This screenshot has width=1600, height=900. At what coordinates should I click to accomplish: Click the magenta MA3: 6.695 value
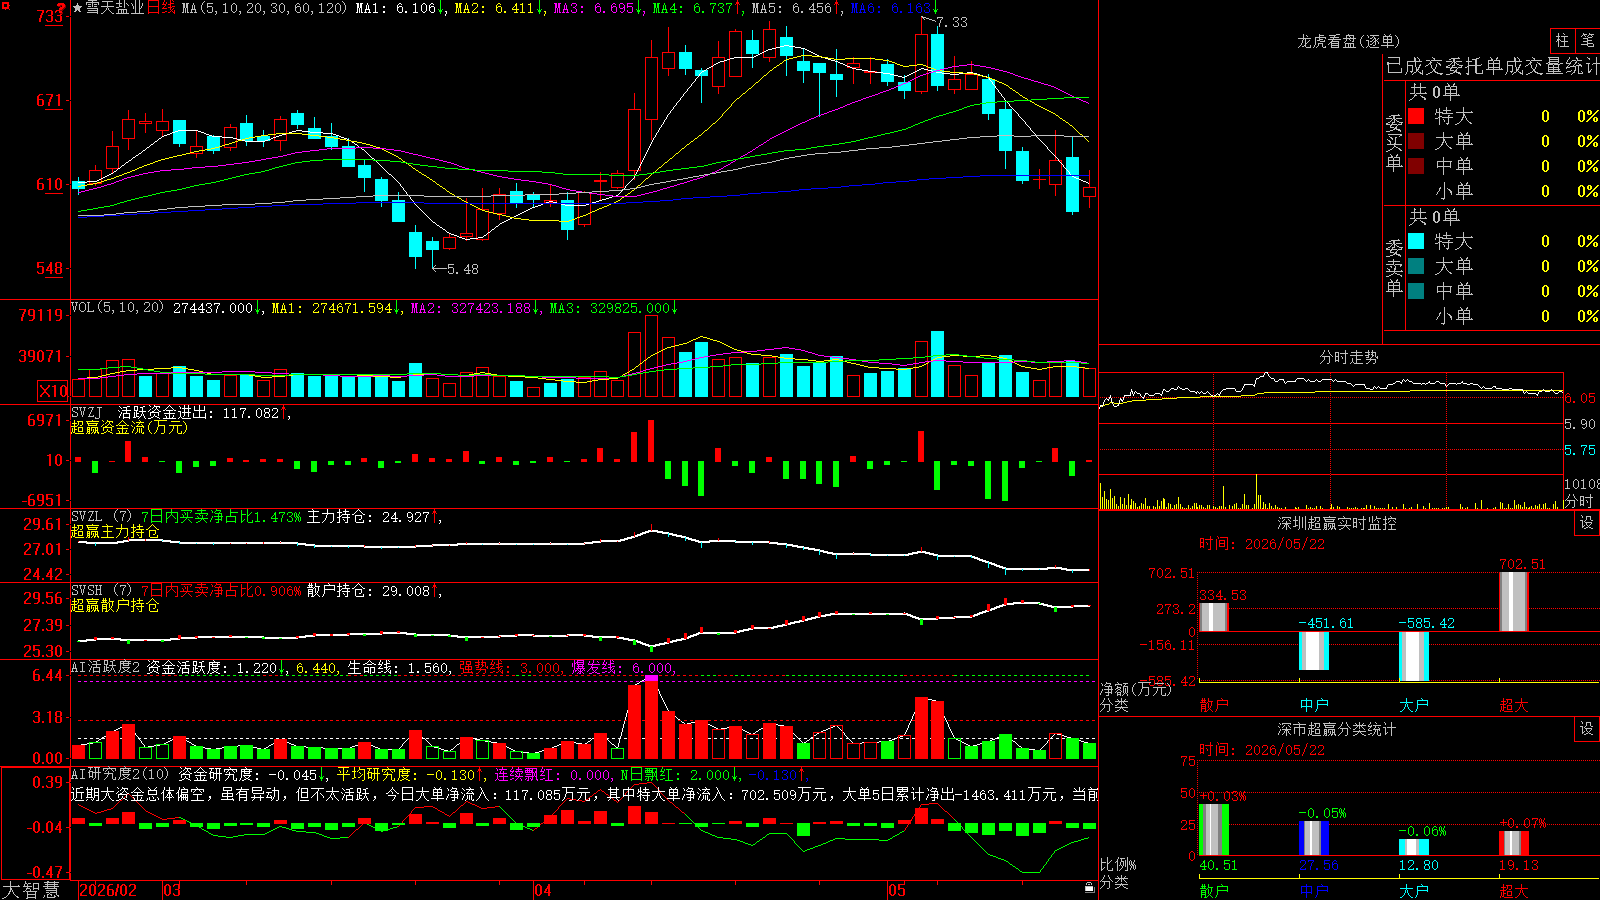[599, 8]
